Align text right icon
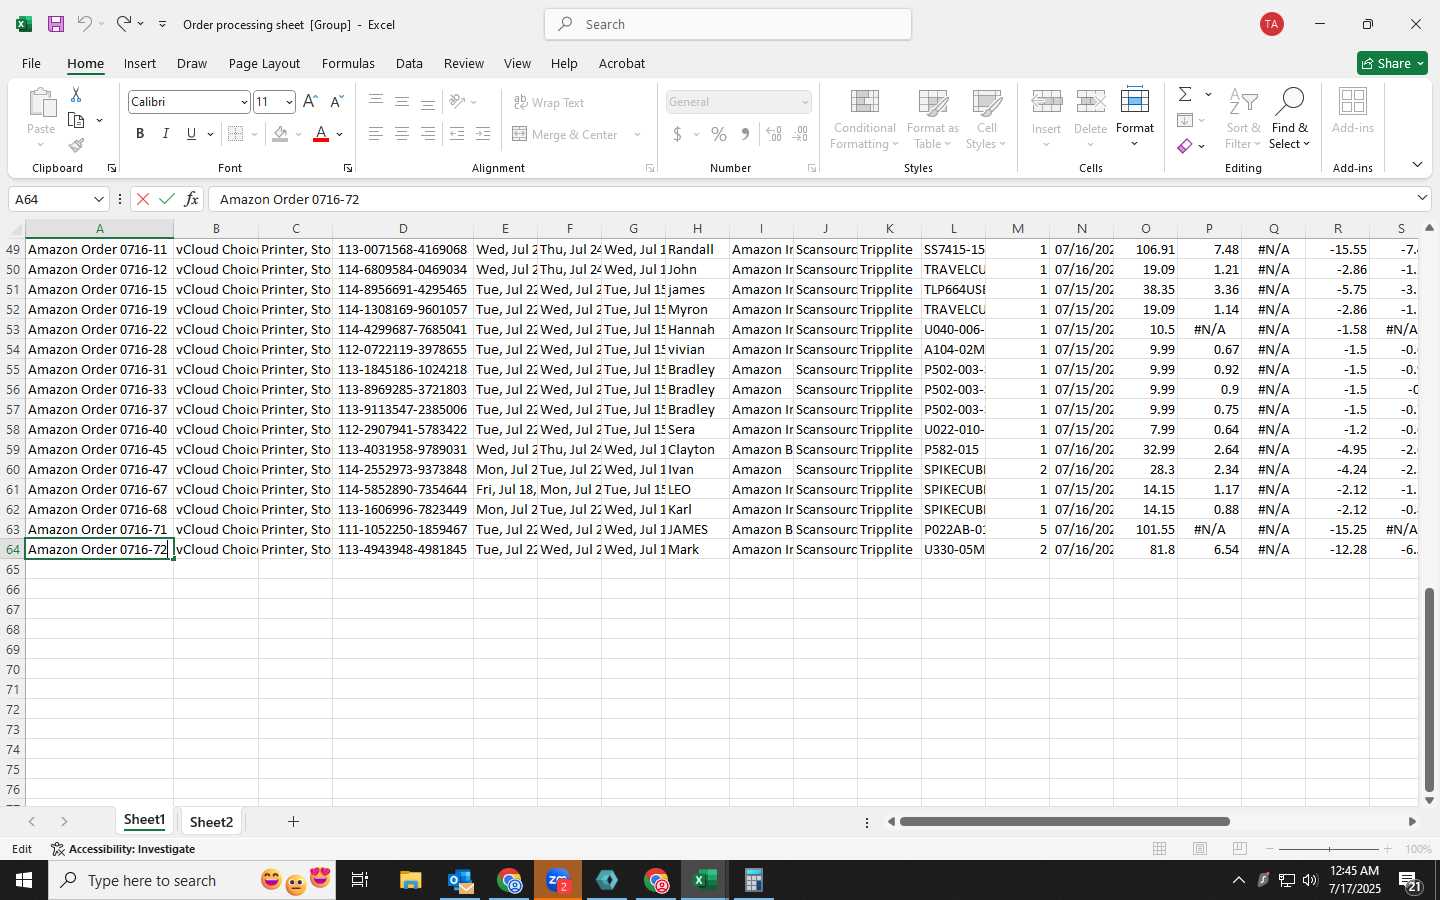Image resolution: width=1440 pixels, height=900 pixels. click(x=428, y=134)
